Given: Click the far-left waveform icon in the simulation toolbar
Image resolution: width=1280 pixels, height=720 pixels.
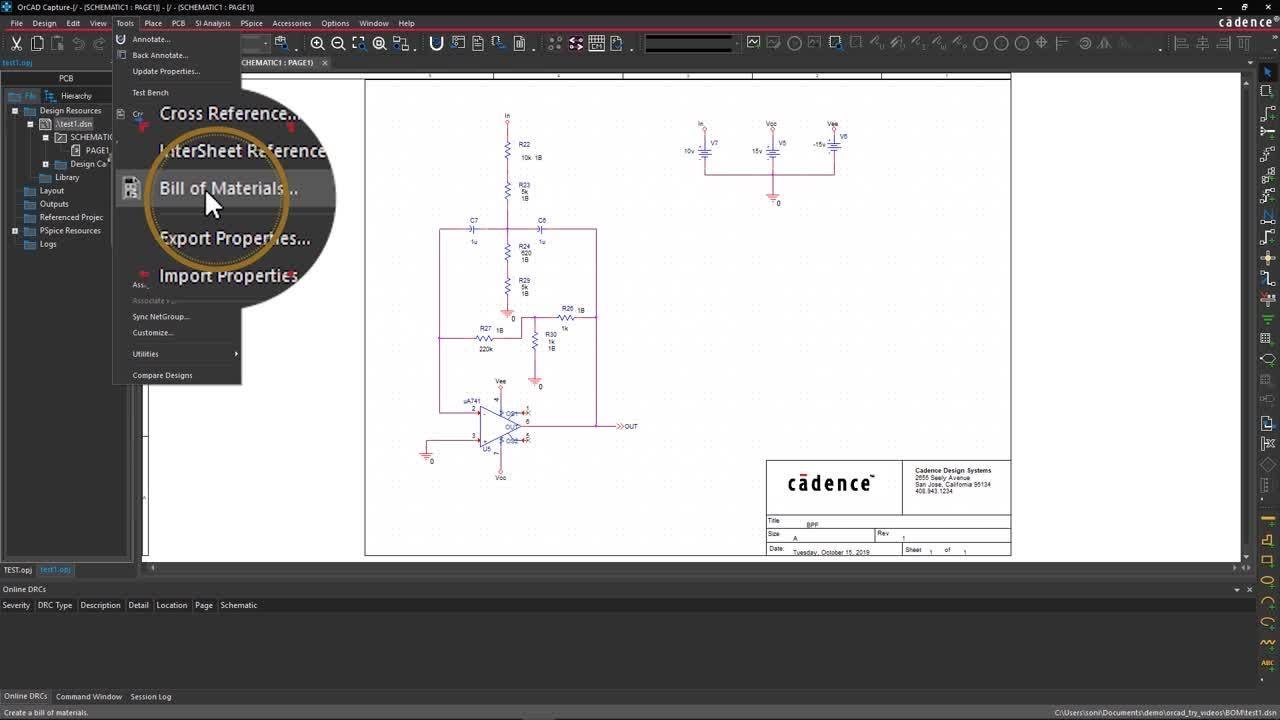Looking at the screenshot, I should (x=753, y=43).
